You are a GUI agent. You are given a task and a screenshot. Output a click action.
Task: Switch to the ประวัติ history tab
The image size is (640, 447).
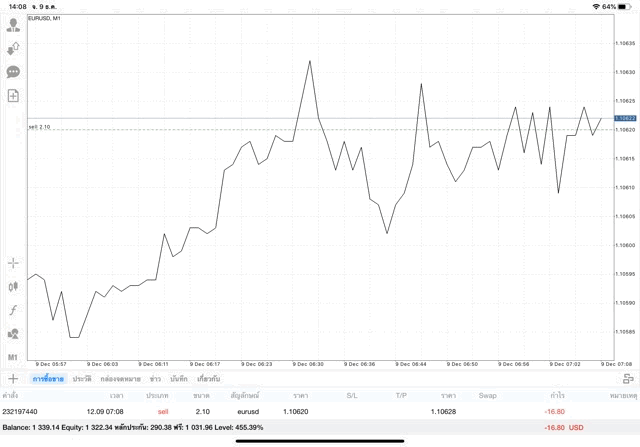click(x=82, y=379)
